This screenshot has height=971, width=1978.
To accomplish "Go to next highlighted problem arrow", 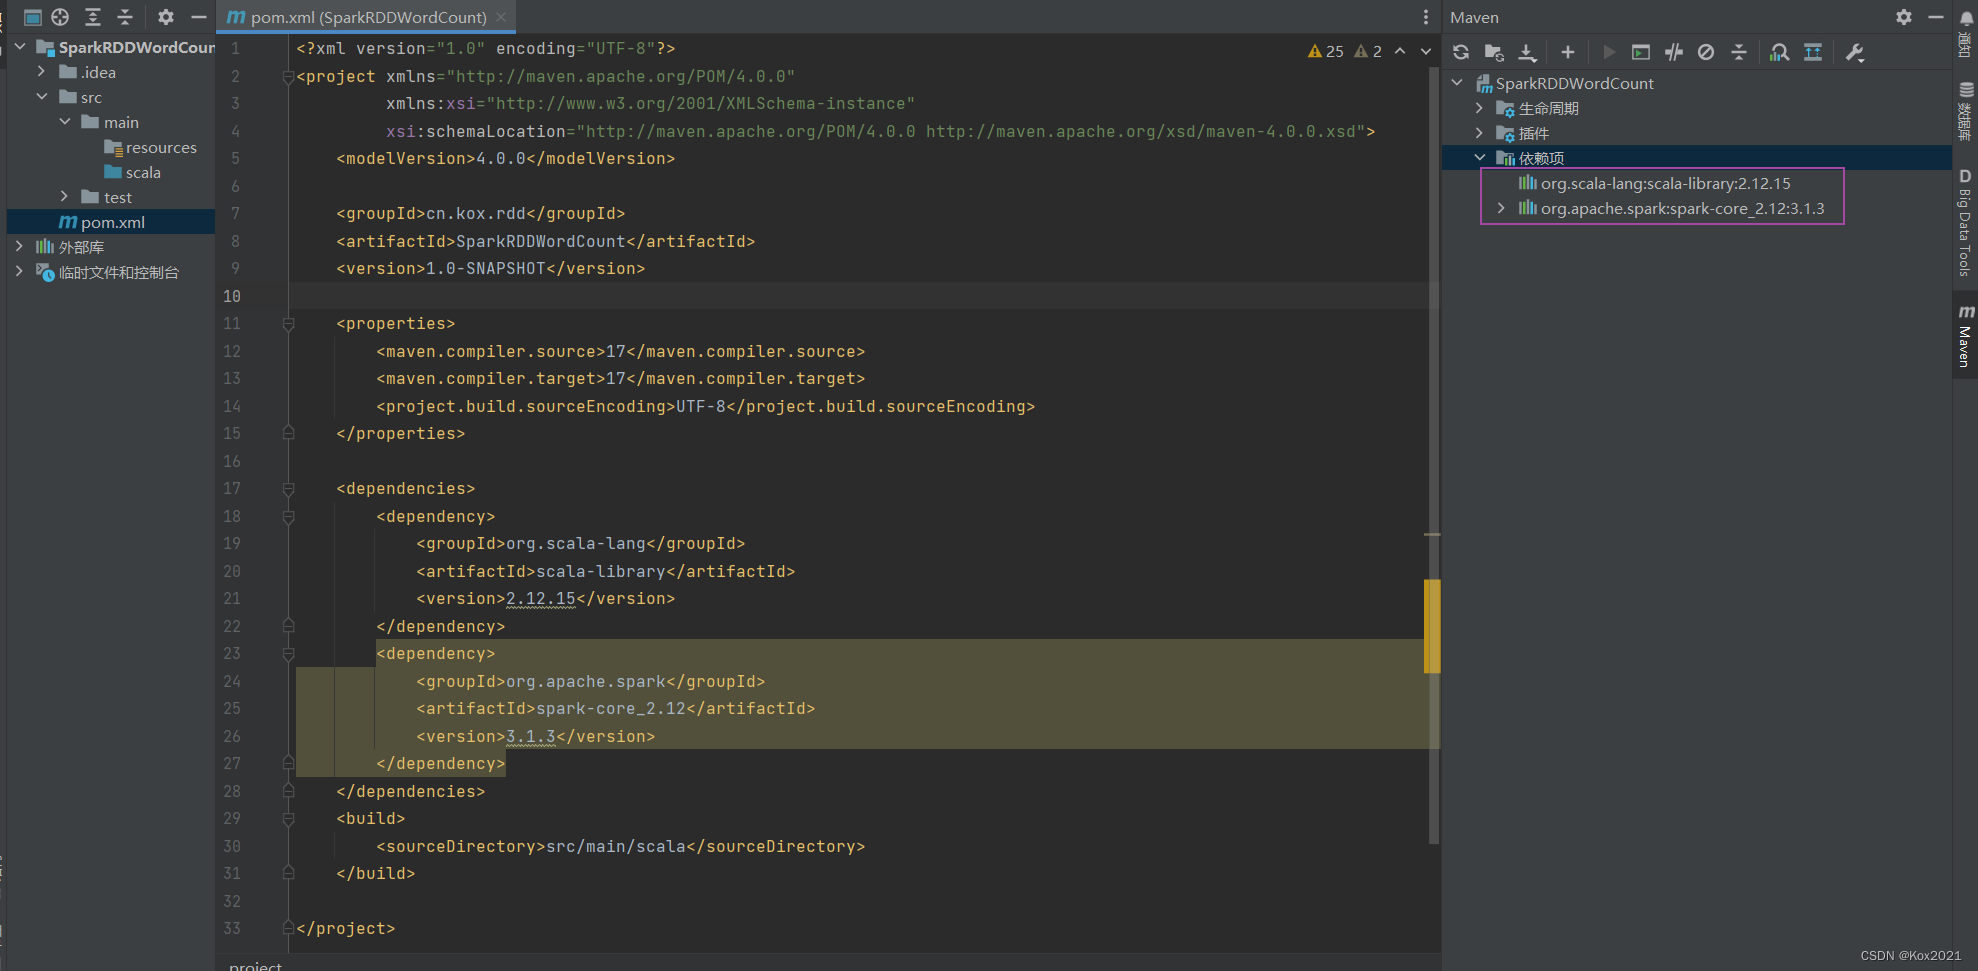I will coord(1426,51).
